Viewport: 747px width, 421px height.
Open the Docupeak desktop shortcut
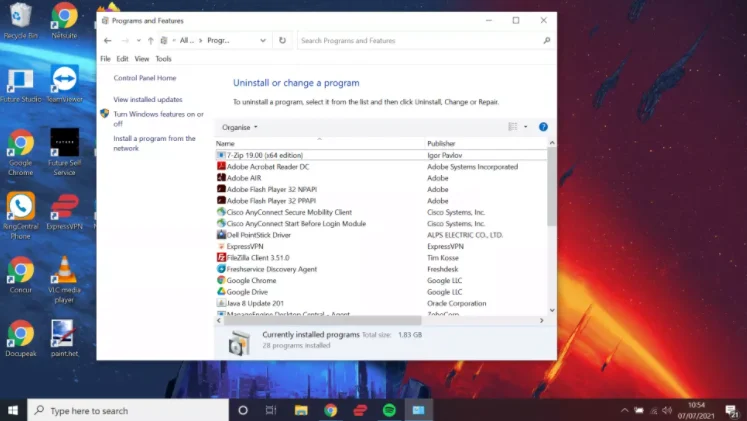20,338
